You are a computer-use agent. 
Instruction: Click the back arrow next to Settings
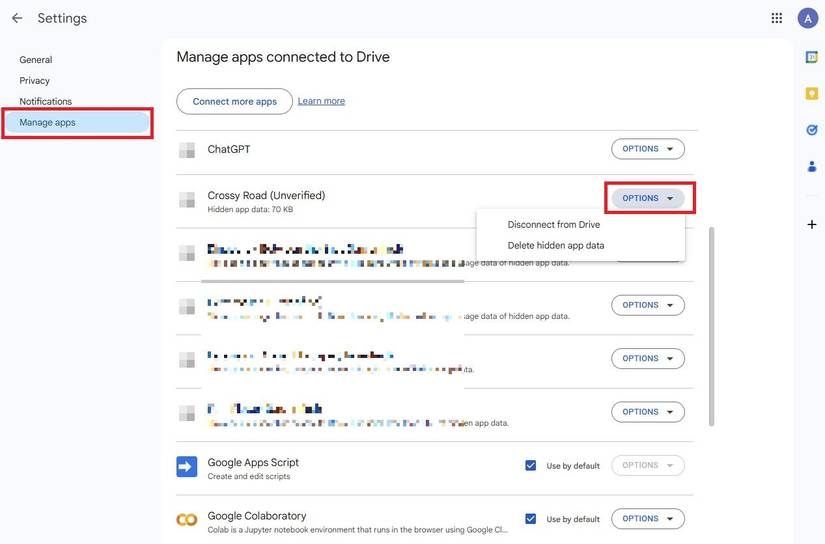(x=17, y=18)
